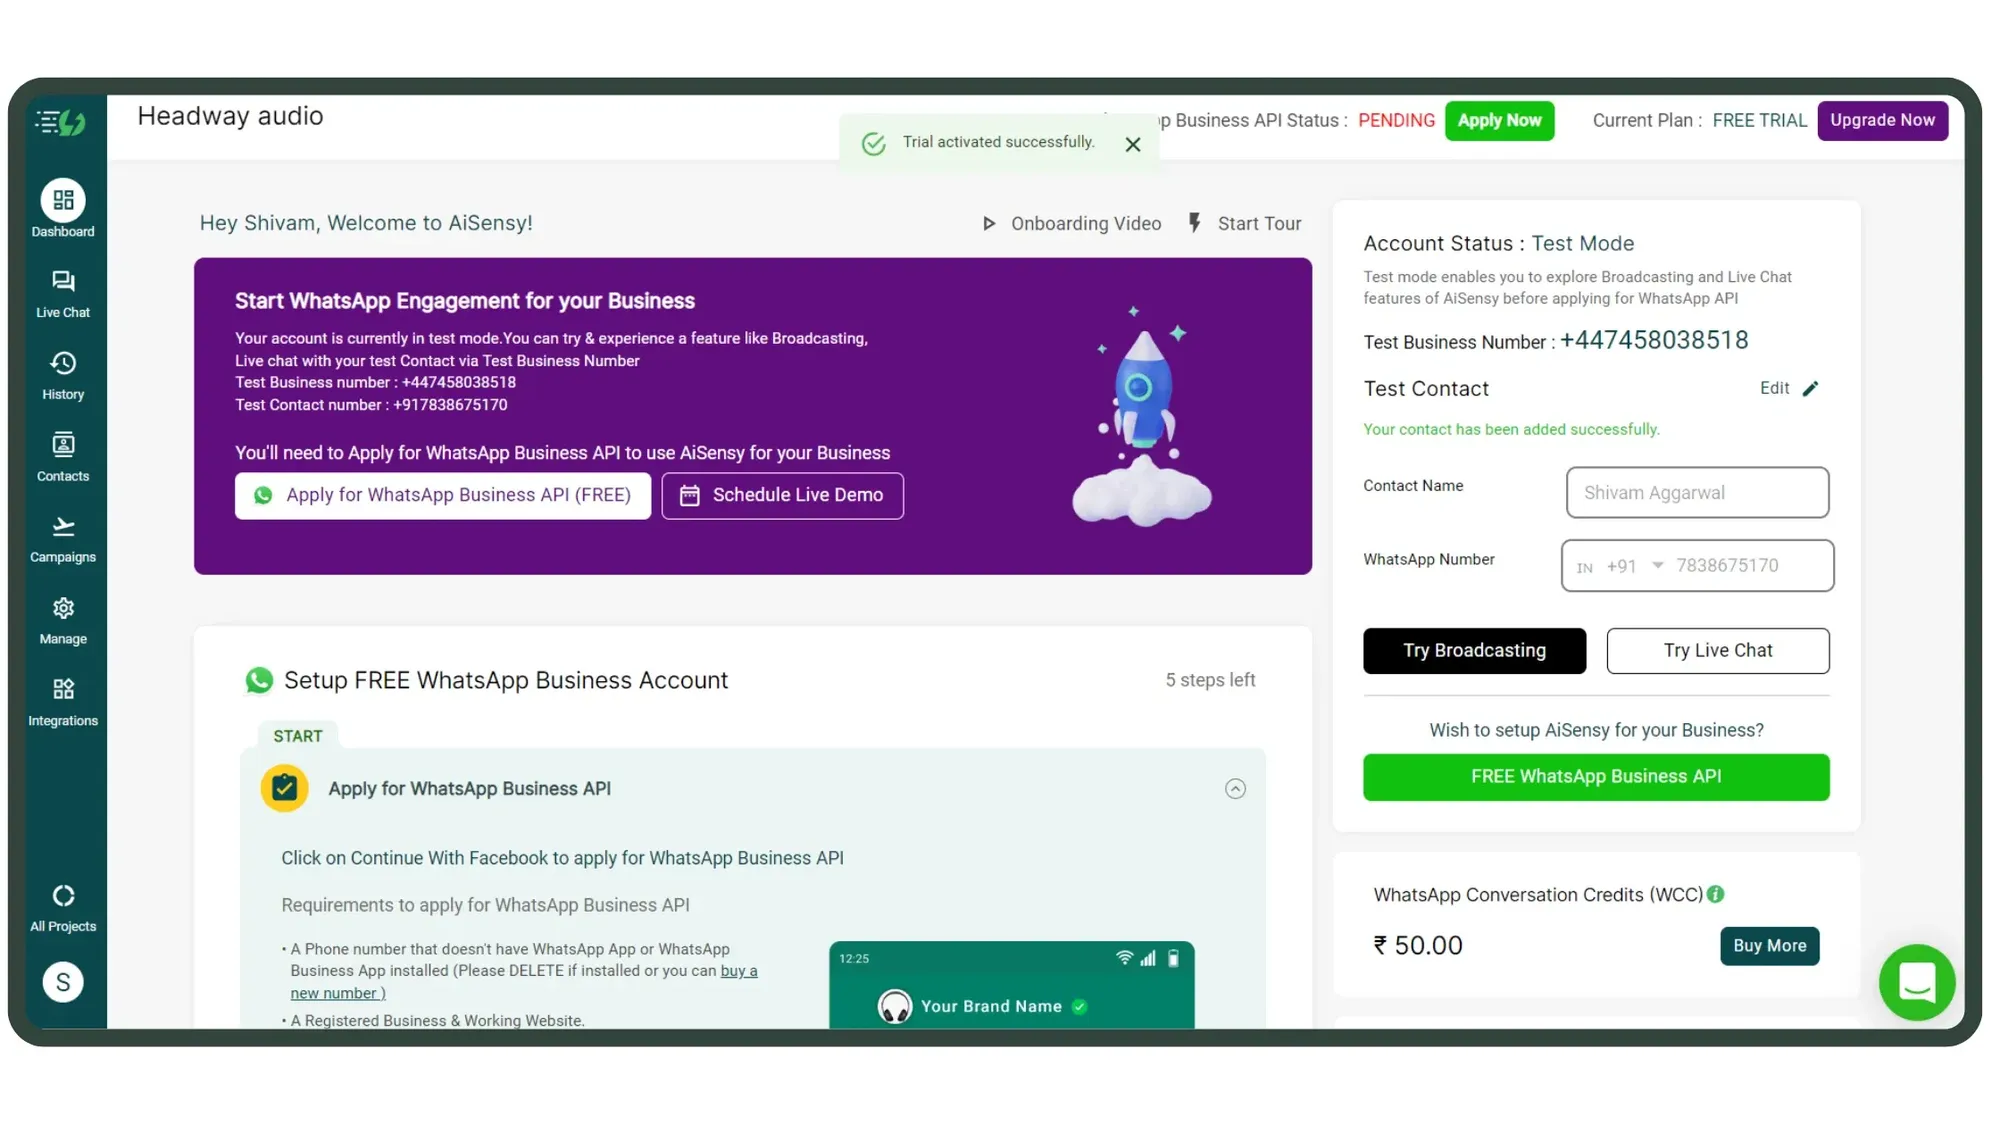Navigate to Live Chat section
The image size is (2000, 1125).
click(62, 291)
